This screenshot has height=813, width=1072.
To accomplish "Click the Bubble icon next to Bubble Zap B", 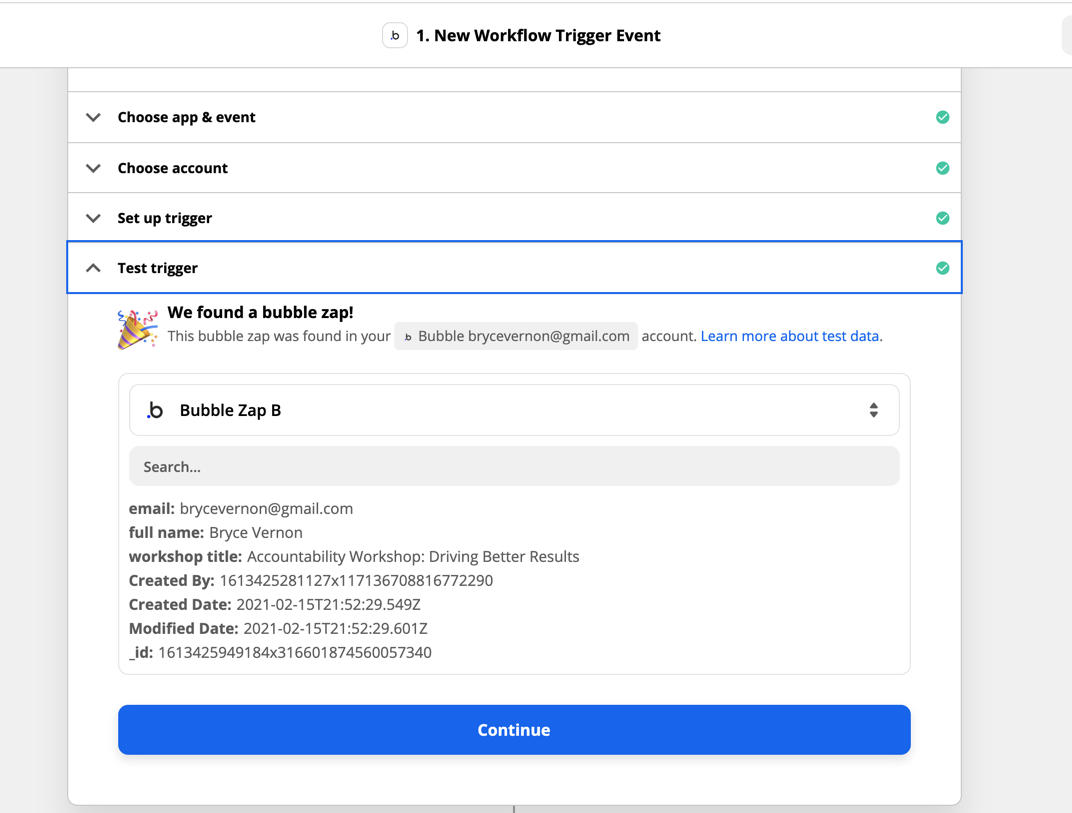I will tap(155, 410).
